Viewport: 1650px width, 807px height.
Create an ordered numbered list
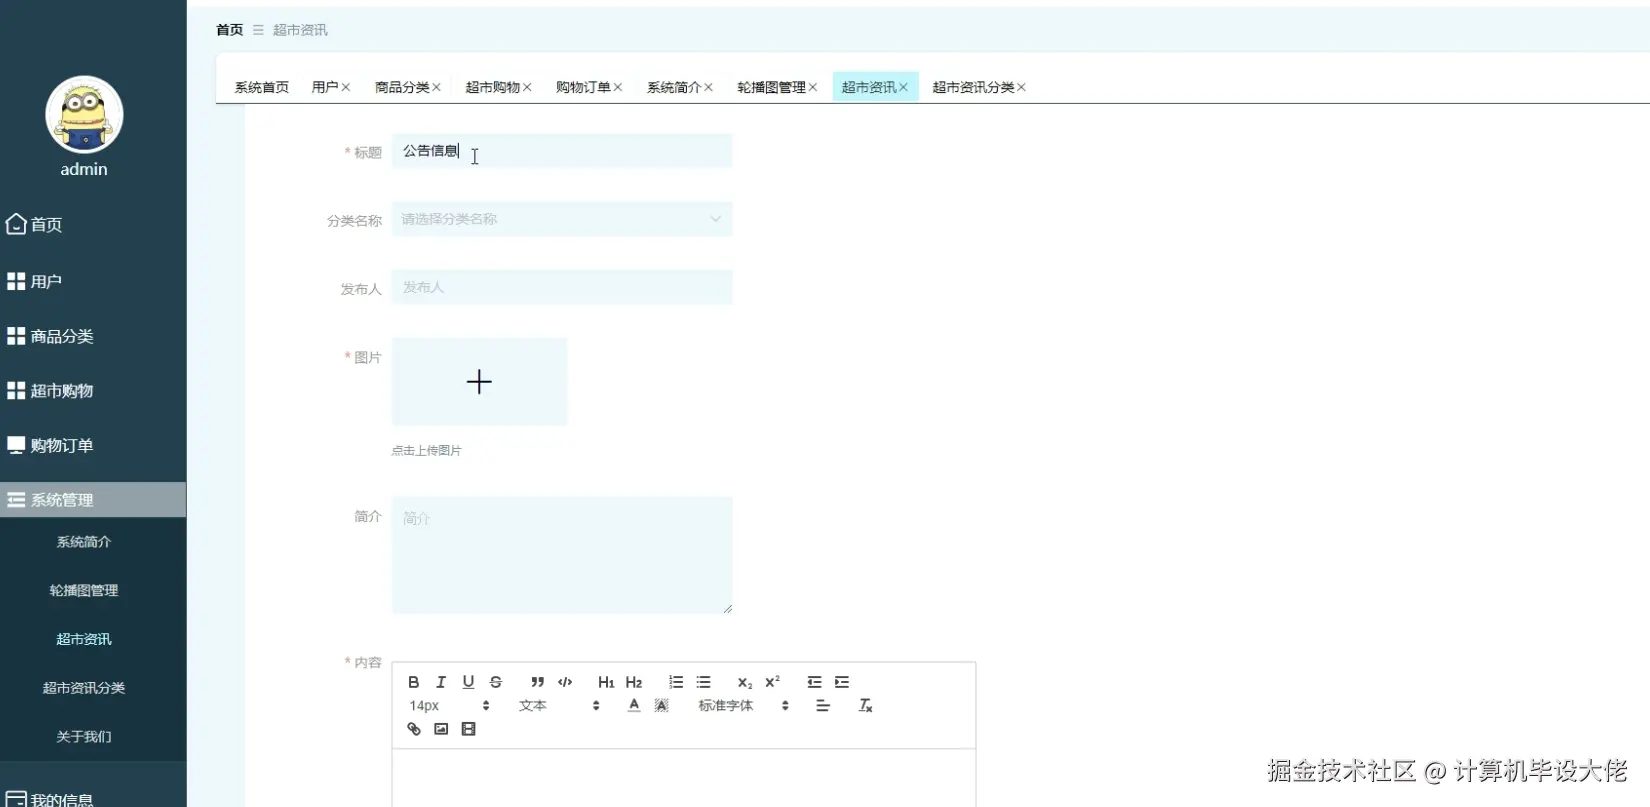click(676, 682)
